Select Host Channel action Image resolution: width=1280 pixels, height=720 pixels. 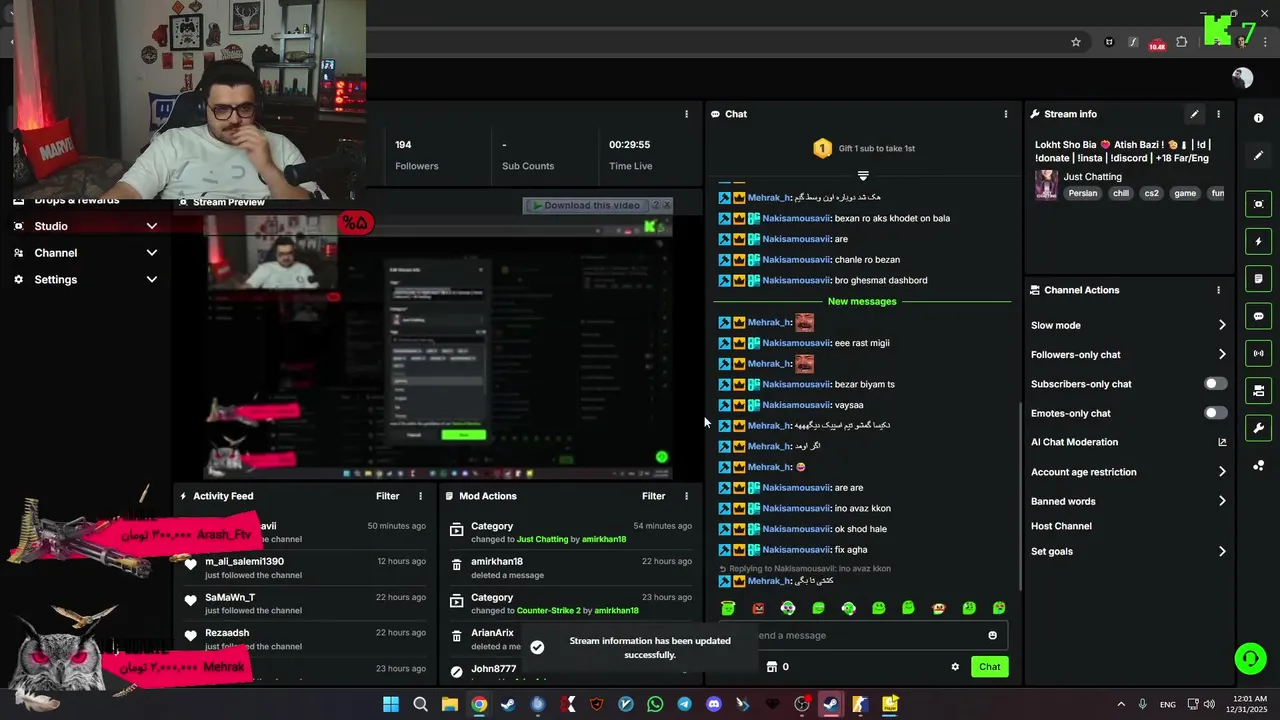(1061, 526)
